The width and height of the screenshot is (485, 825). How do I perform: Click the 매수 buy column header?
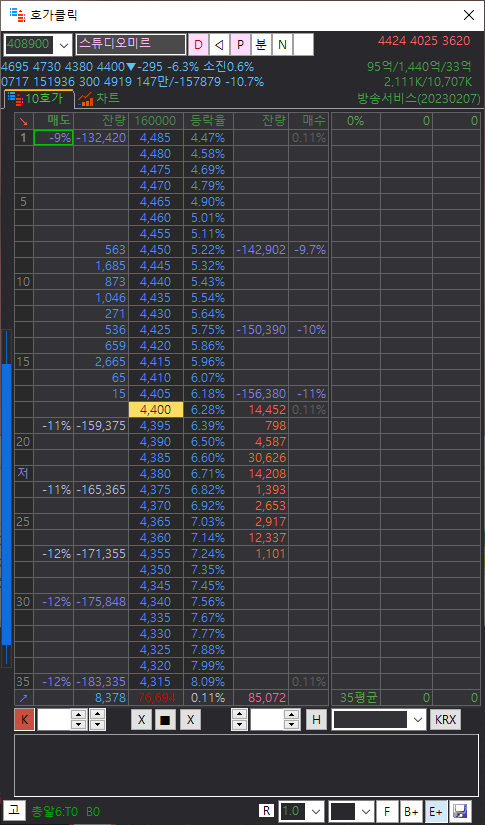coord(308,121)
